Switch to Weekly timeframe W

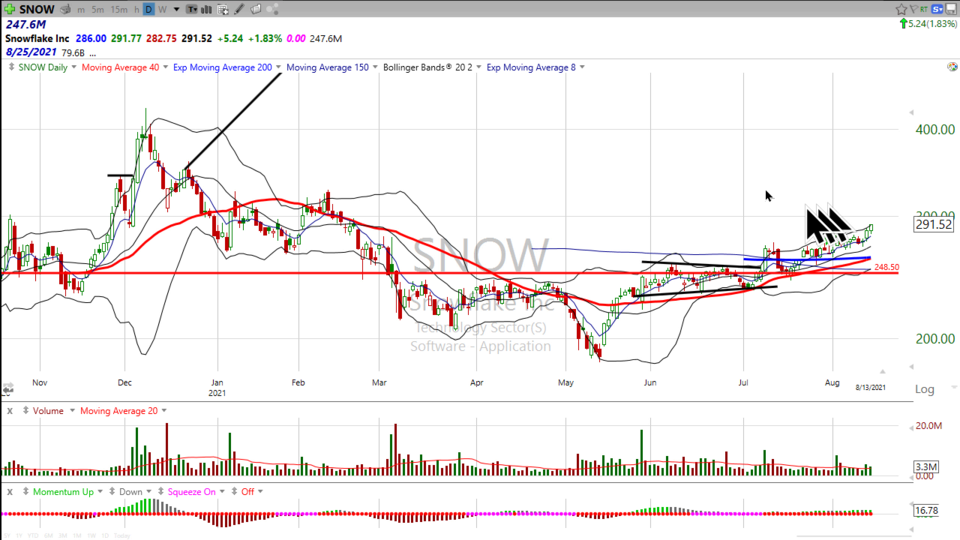[x=162, y=9]
